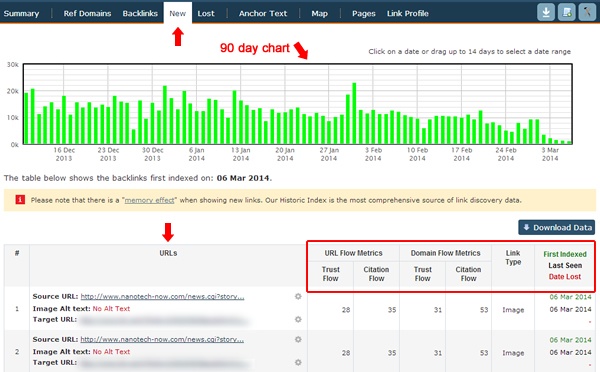Select the 20 Jan 2014 date on chart
The width and height of the screenshot is (600, 372).
[x=285, y=154]
